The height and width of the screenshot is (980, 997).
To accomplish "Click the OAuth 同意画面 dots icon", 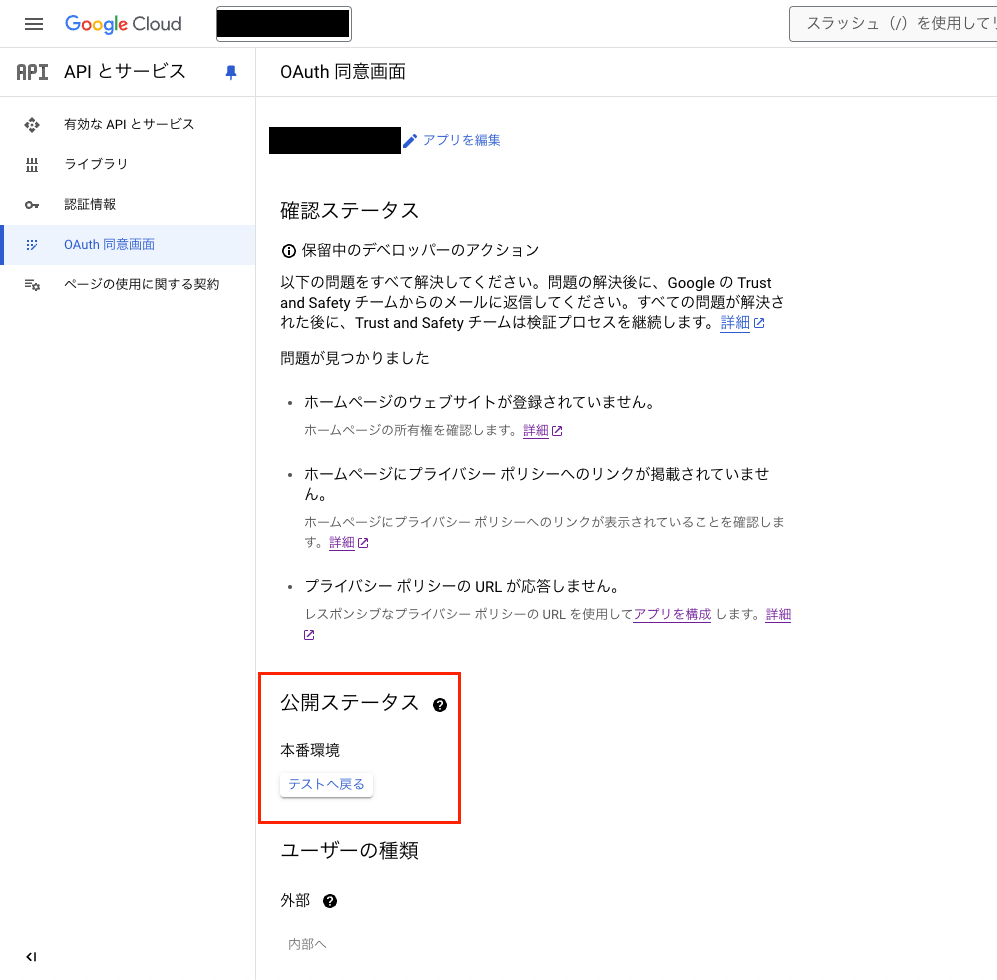I will [x=32, y=245].
